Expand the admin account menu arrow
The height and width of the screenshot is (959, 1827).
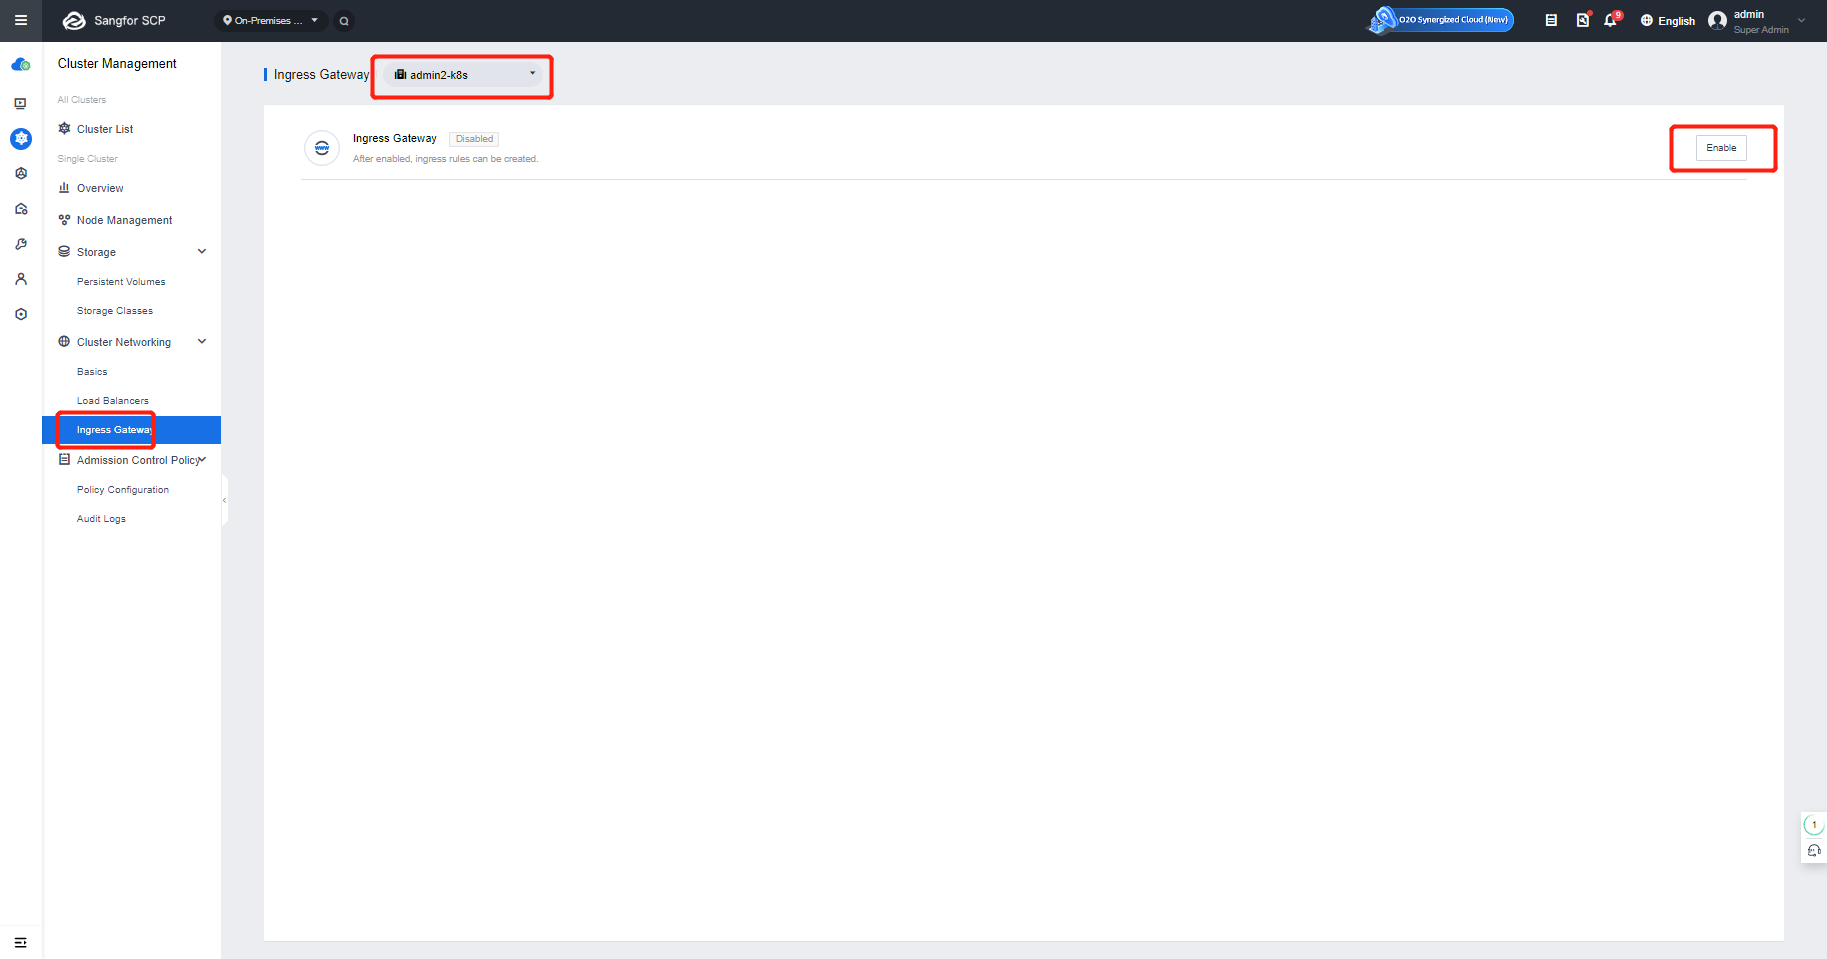1802,20
